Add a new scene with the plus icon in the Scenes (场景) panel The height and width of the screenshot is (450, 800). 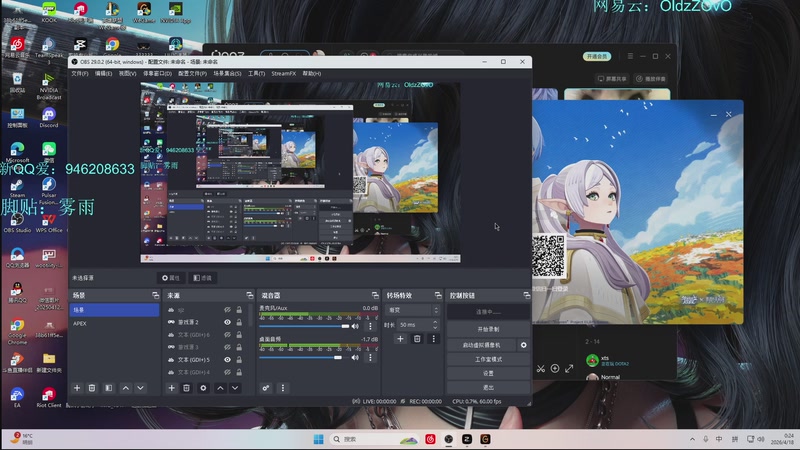(x=77, y=388)
